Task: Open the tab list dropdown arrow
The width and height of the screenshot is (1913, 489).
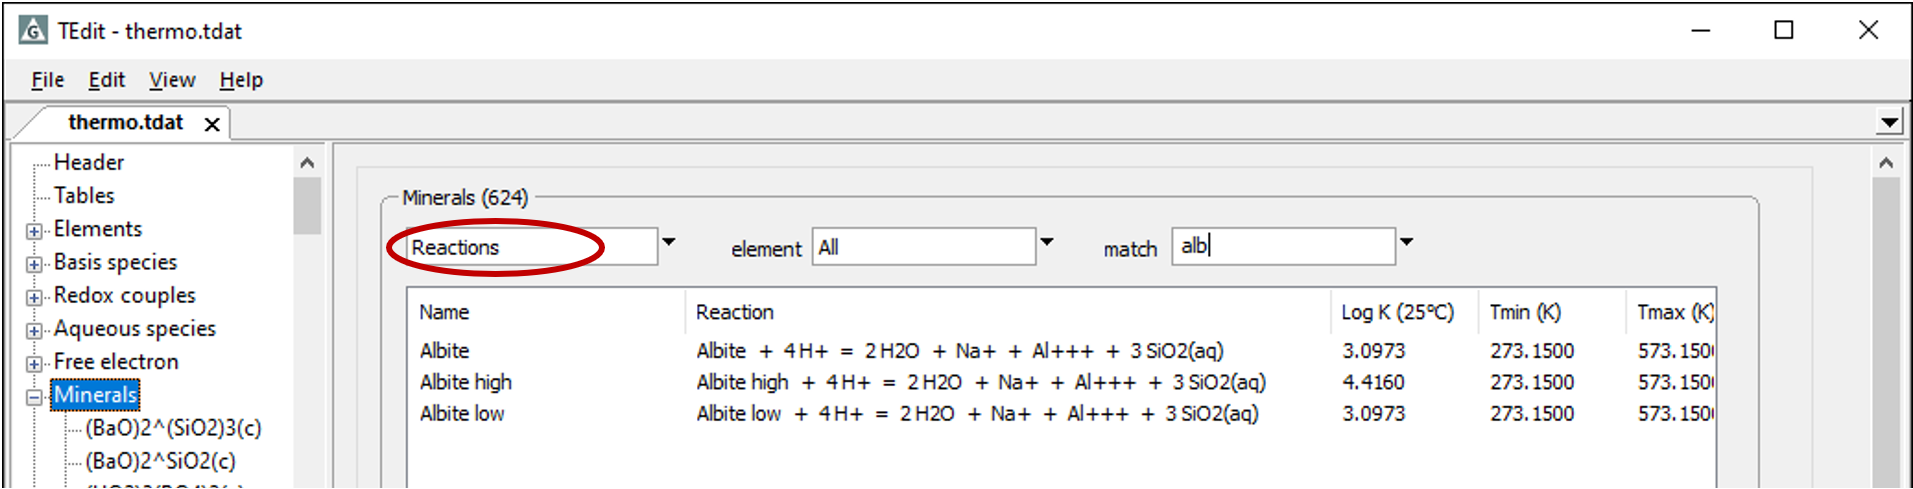Action: (x=1889, y=123)
